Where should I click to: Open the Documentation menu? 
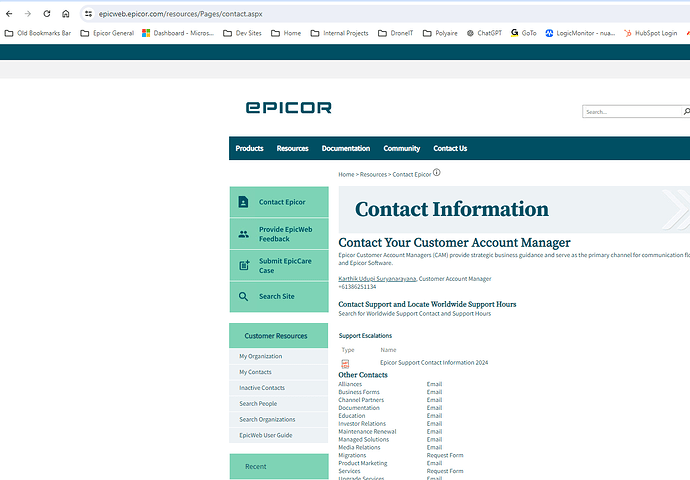tap(346, 148)
